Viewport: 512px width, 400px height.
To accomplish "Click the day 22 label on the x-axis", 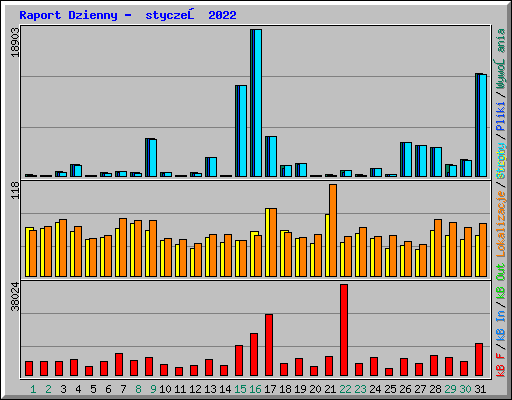I will point(345,389).
